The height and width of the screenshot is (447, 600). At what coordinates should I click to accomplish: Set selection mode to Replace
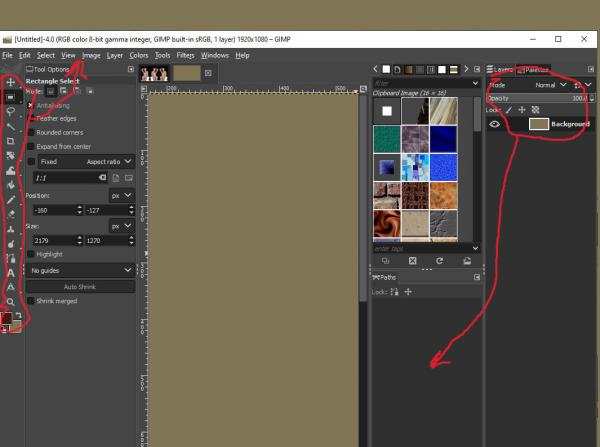click(51, 91)
